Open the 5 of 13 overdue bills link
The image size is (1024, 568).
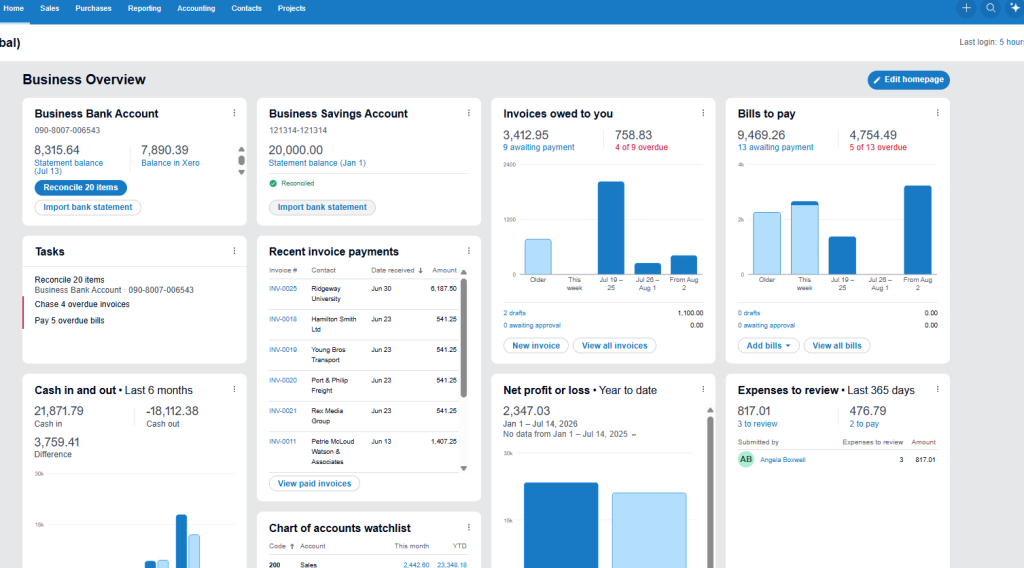point(878,148)
